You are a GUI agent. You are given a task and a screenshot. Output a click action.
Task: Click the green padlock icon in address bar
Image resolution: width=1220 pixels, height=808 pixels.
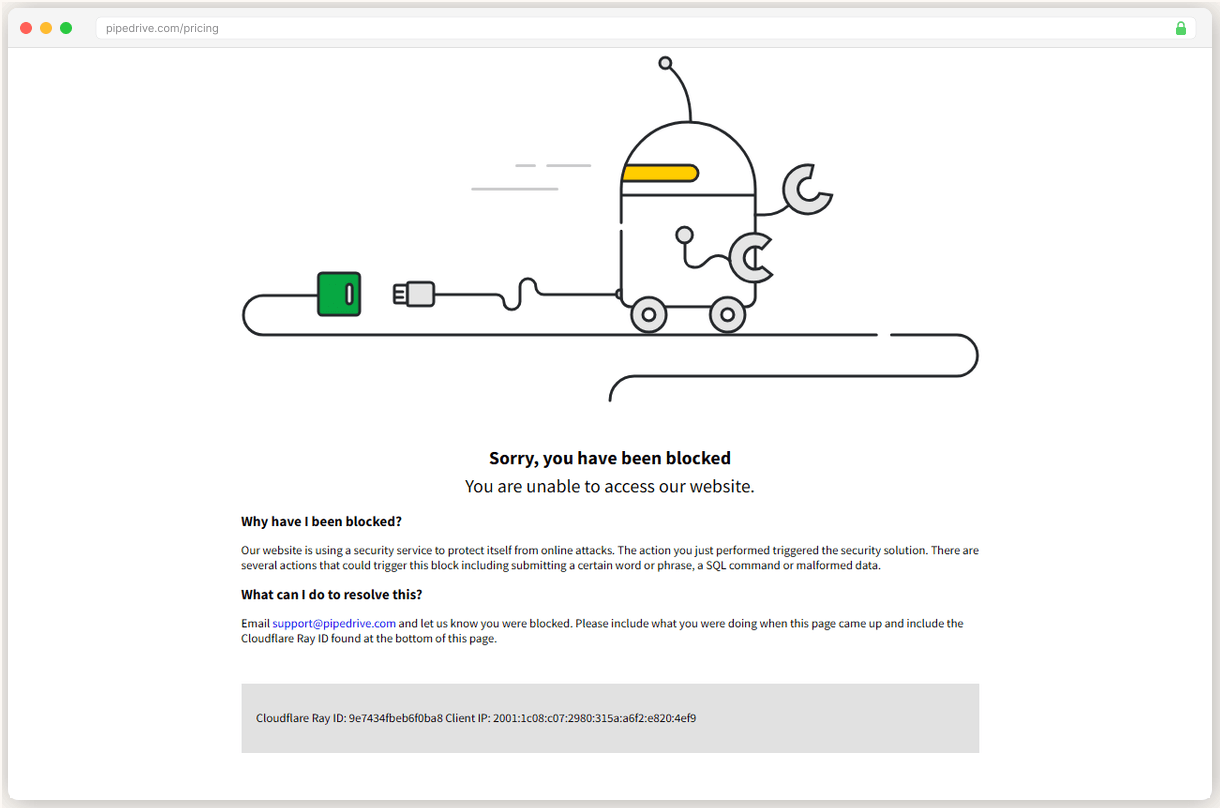[x=1181, y=28]
